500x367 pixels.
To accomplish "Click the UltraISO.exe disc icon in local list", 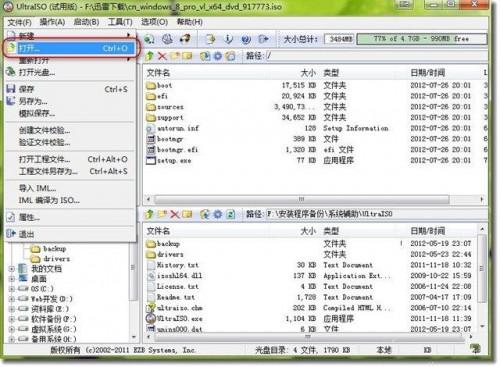I will pos(151,318).
